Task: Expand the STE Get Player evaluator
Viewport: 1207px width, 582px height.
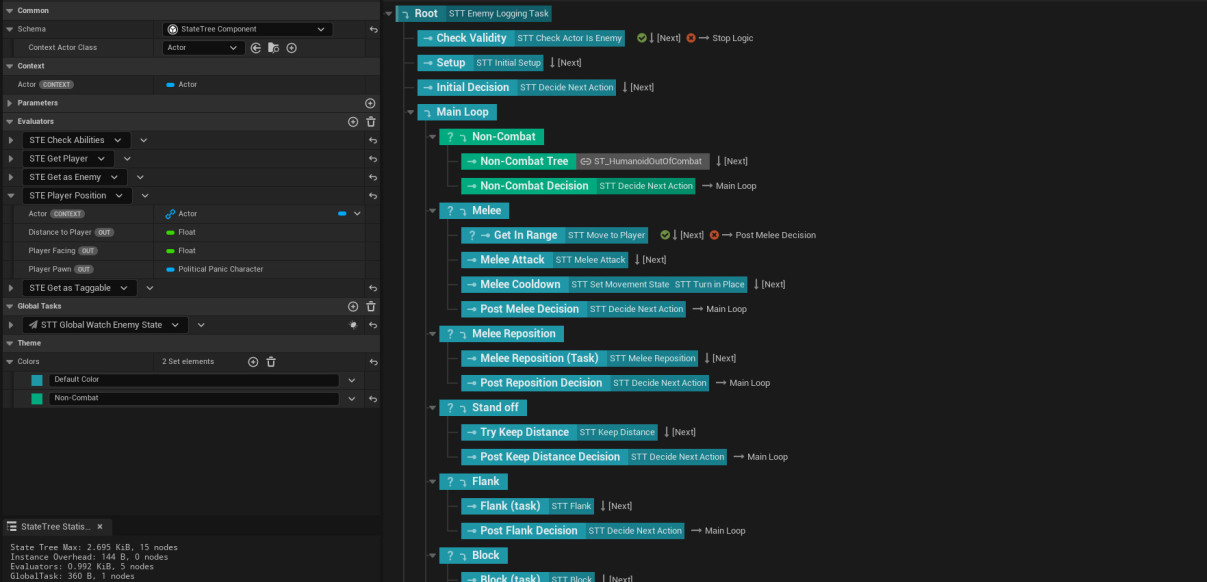Action: 11,159
